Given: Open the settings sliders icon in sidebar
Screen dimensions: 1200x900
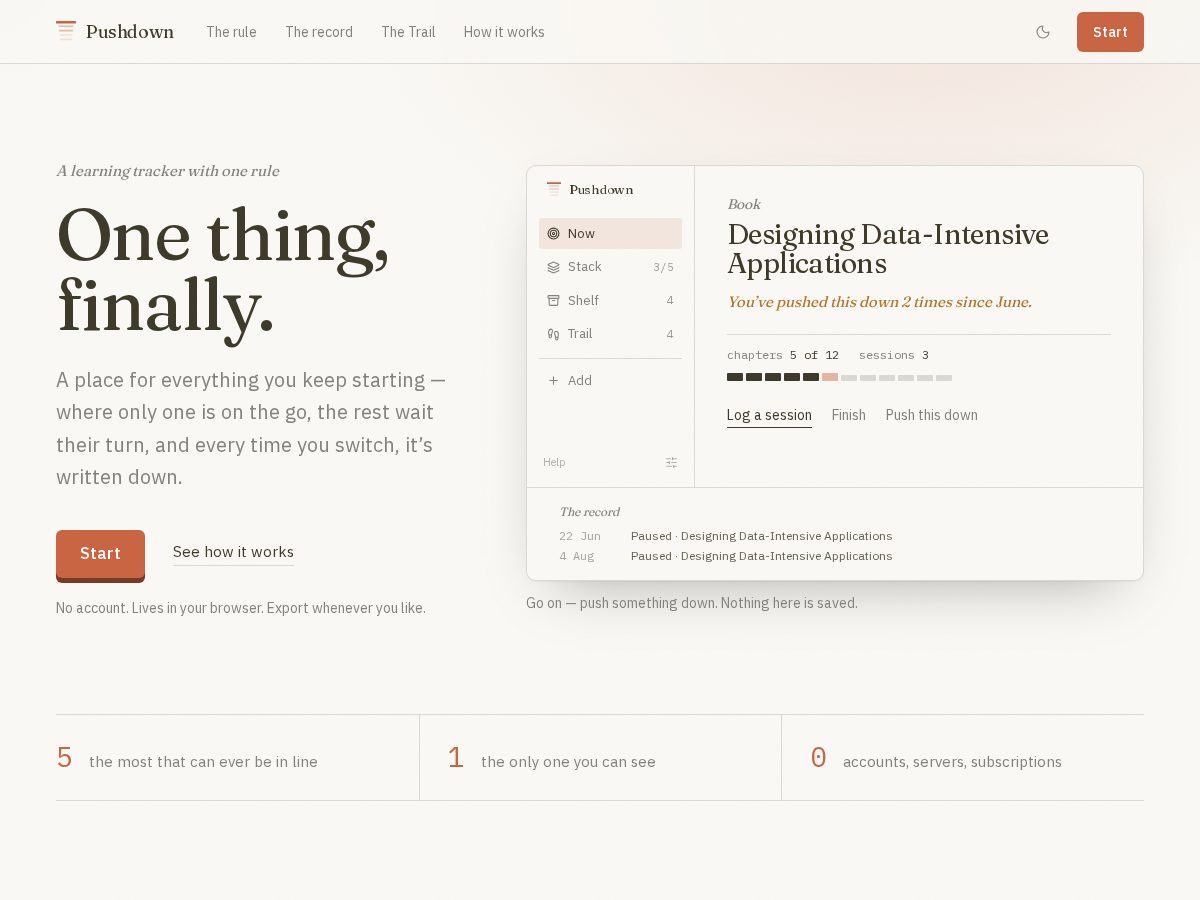Looking at the screenshot, I should [672, 462].
